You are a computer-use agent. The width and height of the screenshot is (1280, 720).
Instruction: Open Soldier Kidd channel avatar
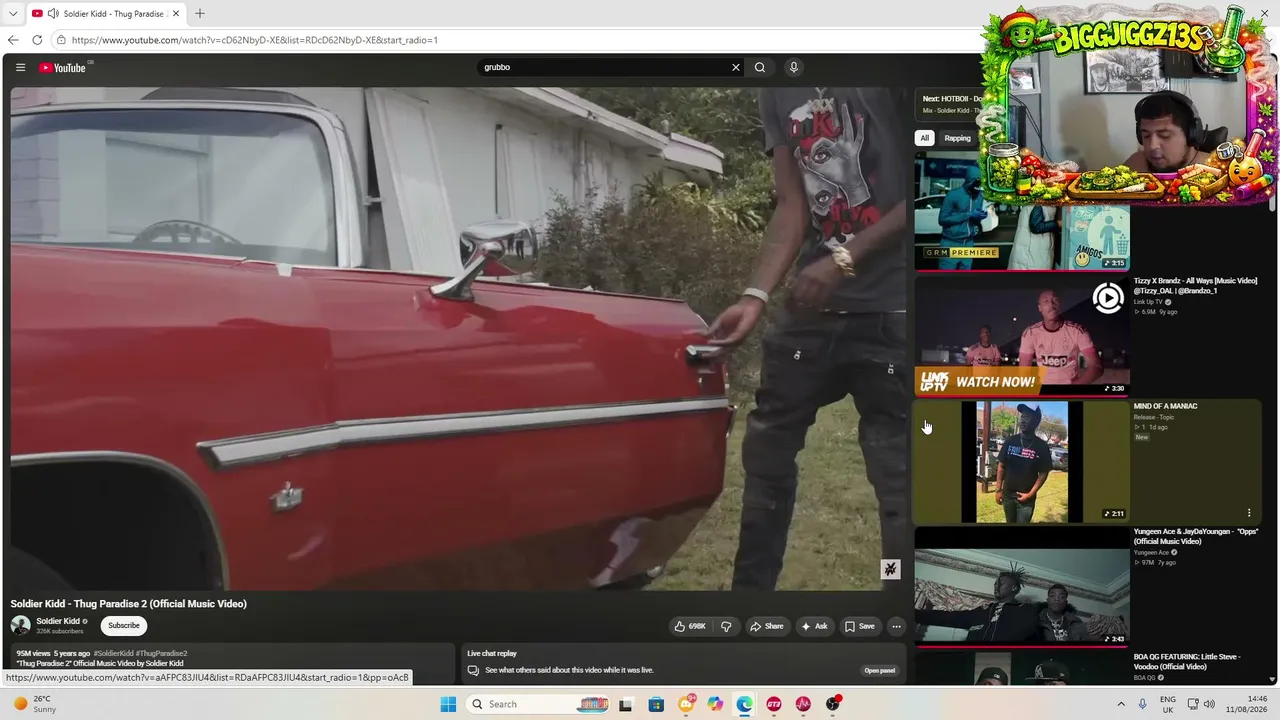click(20, 626)
